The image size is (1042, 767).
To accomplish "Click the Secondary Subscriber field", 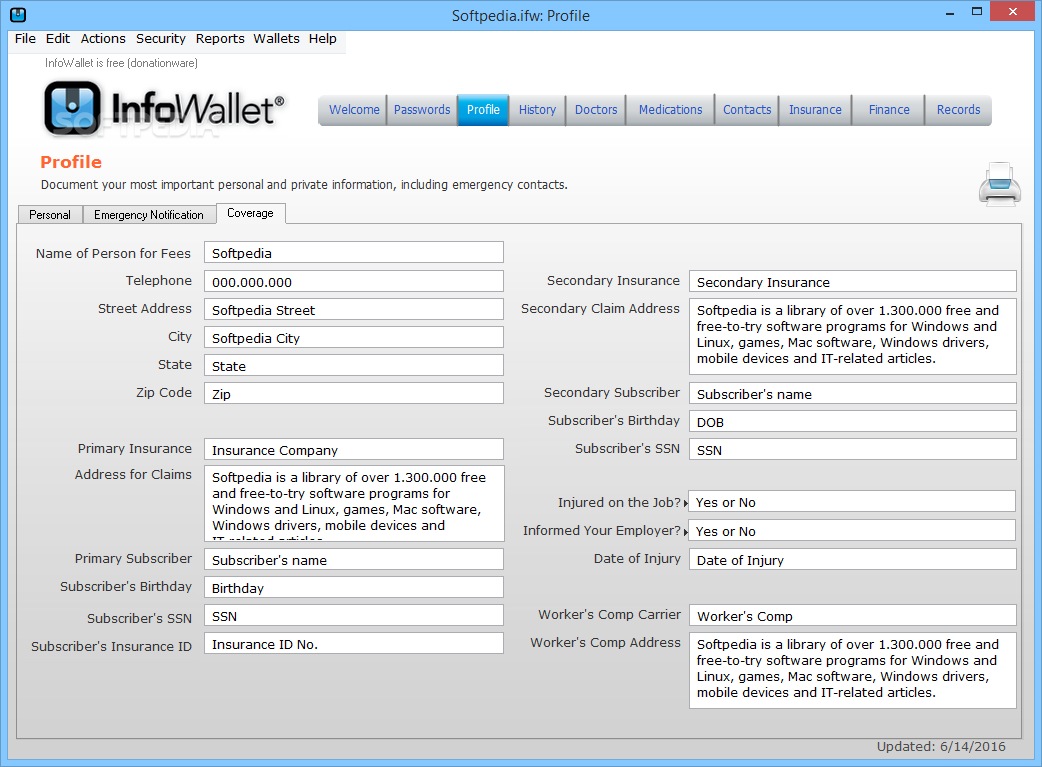I will (853, 393).
